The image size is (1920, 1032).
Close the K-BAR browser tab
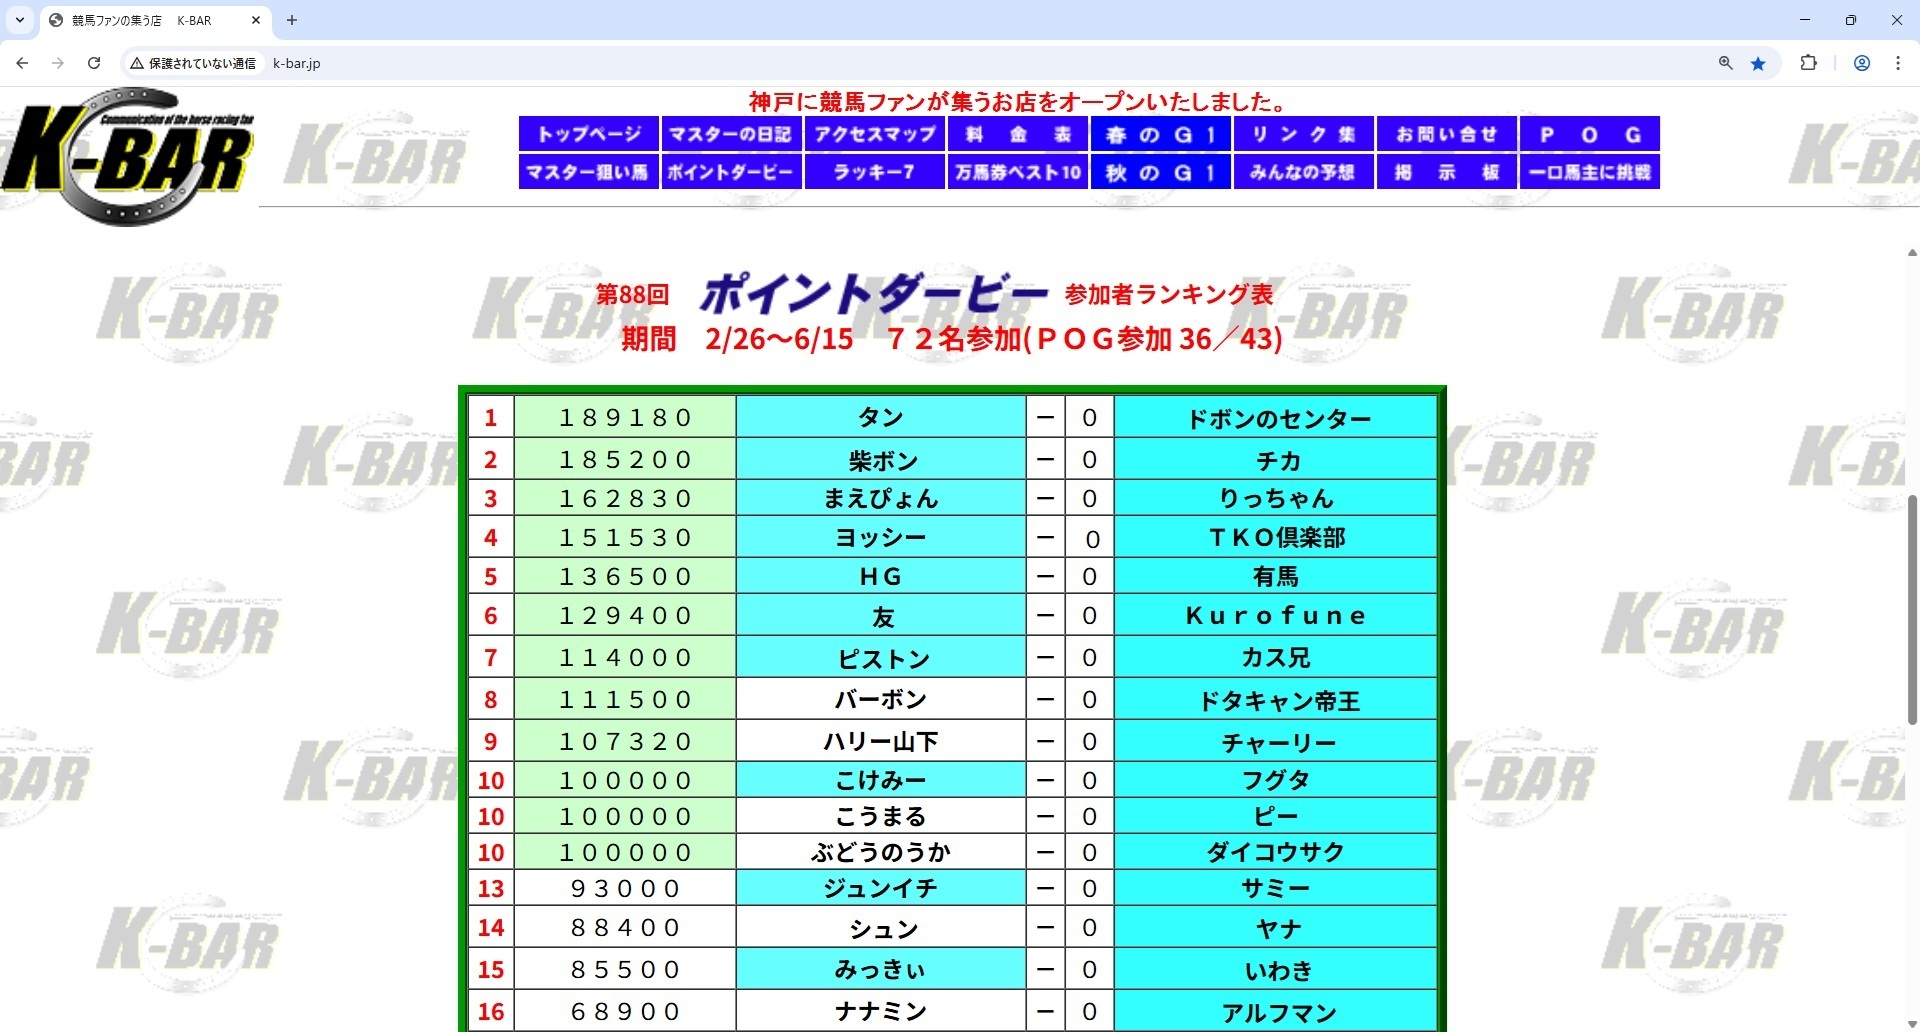(256, 20)
